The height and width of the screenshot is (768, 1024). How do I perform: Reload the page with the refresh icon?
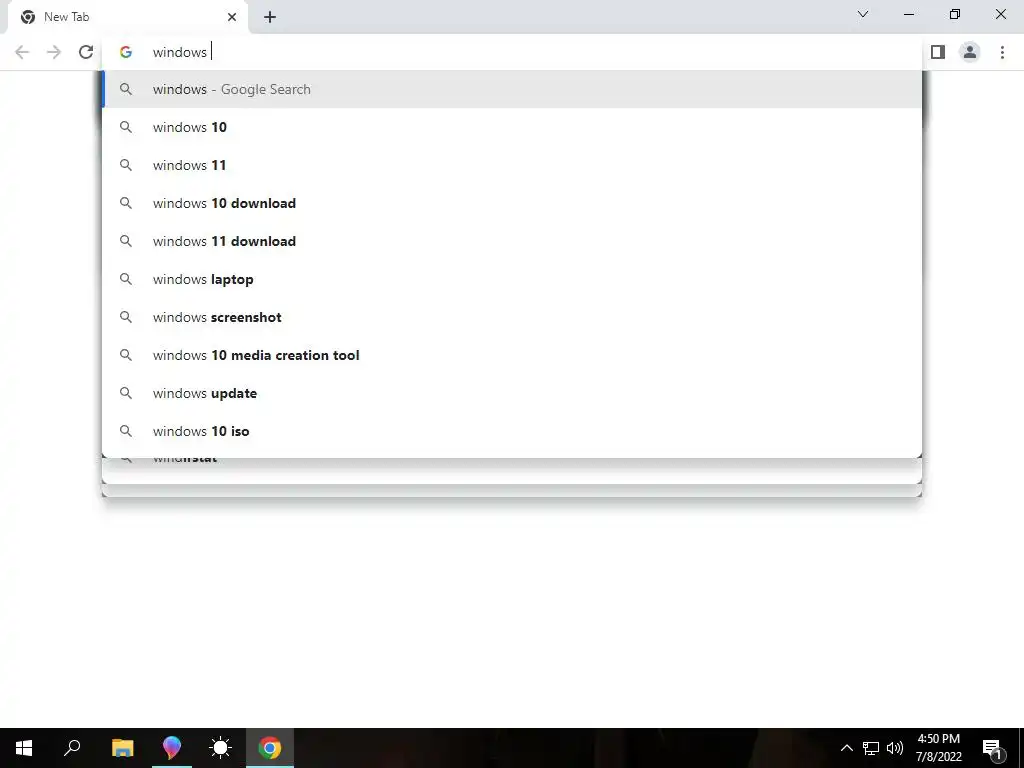pos(86,52)
